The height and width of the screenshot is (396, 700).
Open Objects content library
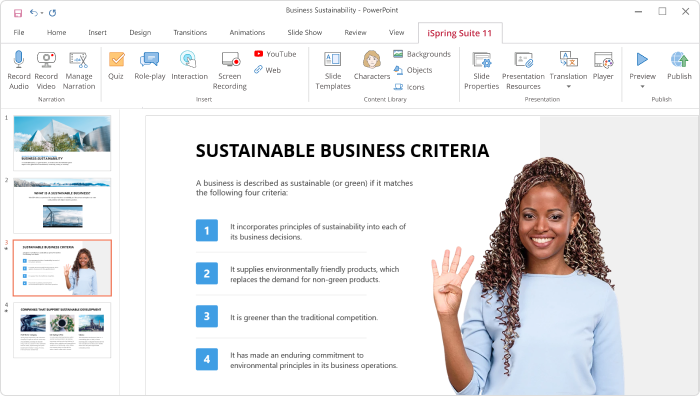point(413,70)
